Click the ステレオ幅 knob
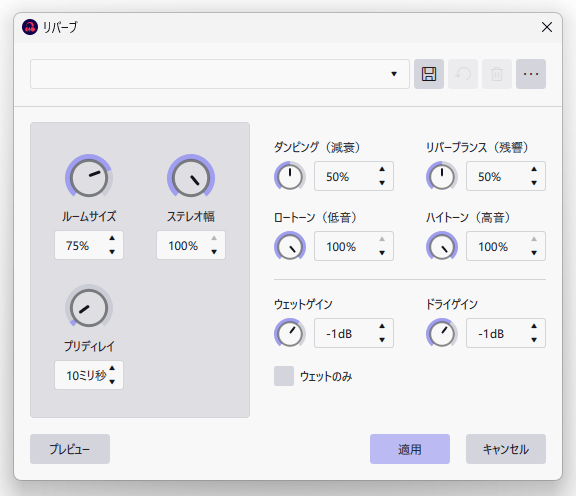 [191, 178]
